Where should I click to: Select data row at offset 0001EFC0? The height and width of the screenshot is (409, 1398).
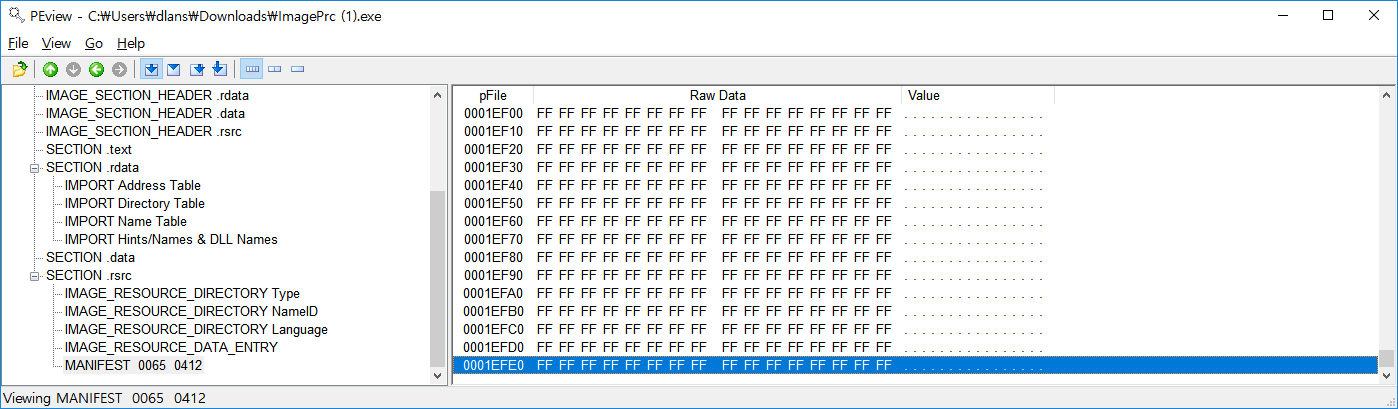coord(915,329)
